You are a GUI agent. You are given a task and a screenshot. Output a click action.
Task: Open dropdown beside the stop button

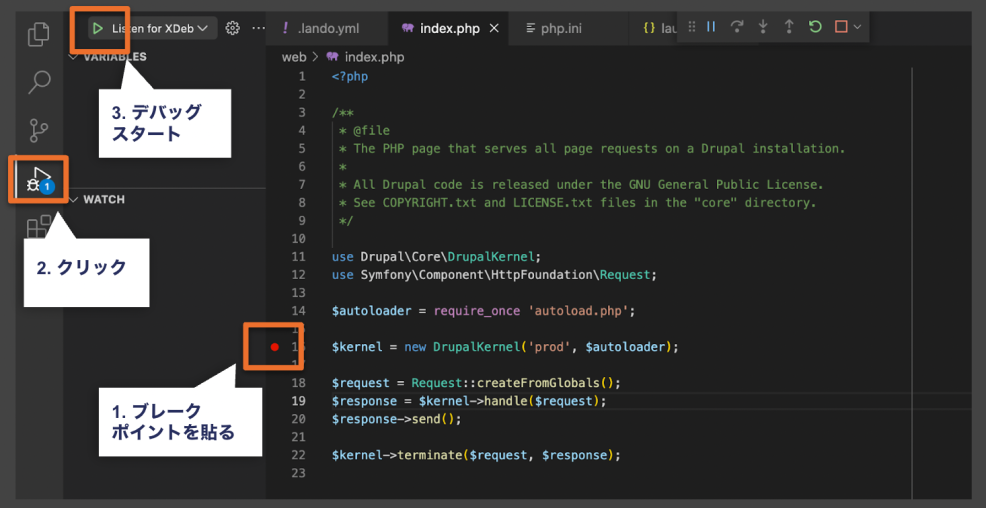point(856,27)
